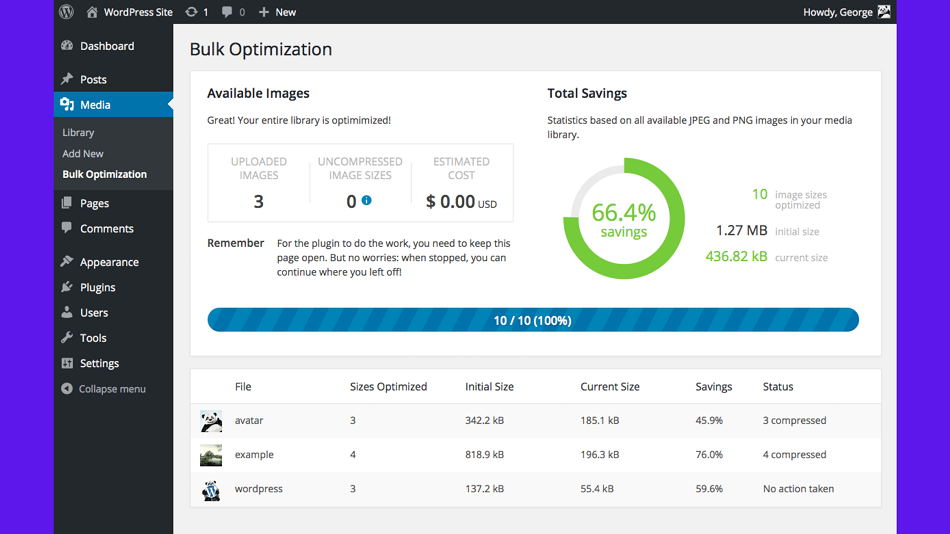Click the home icon beside WordPress Site

point(92,12)
